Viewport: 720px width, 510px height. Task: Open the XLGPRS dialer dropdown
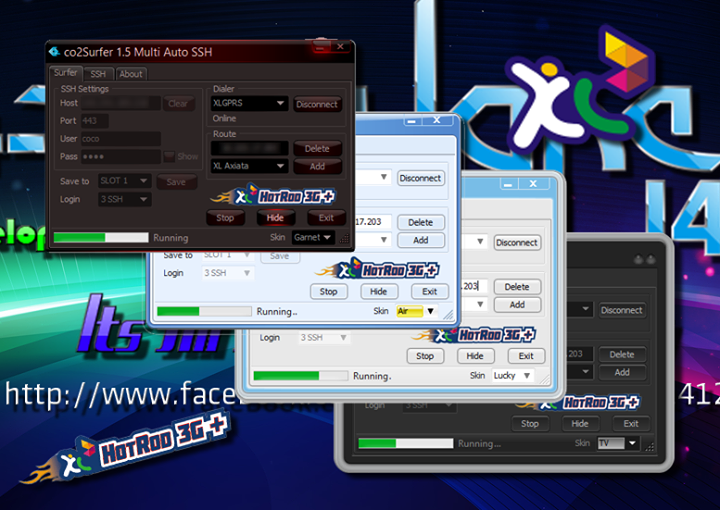coord(249,103)
